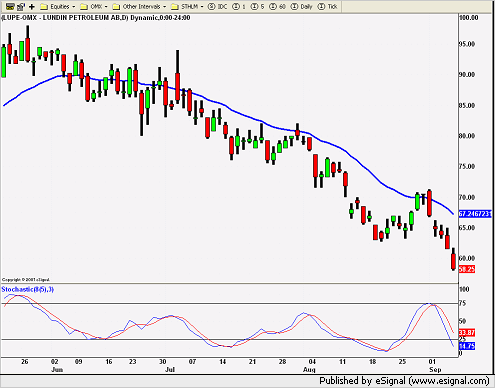Click the first toolbar icon at far left
Image resolution: width=495 pixels, height=388 pixels.
point(10,6)
